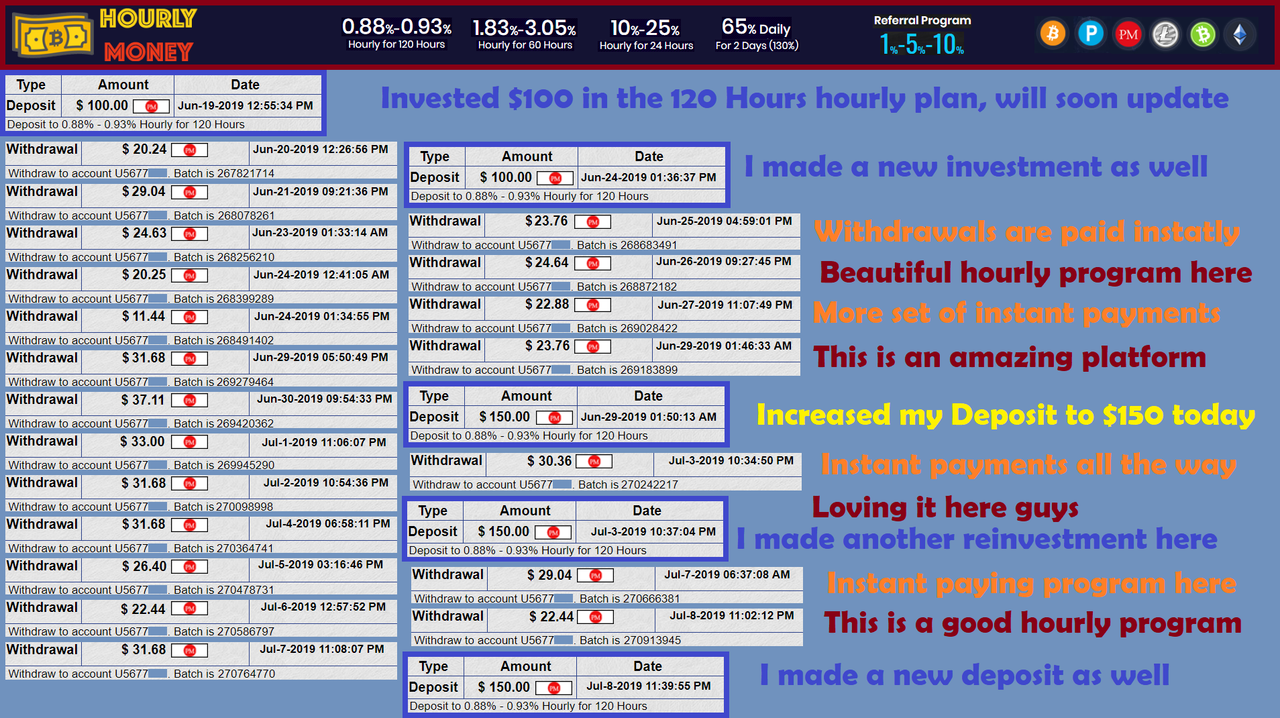Viewport: 1280px width, 718px height.
Task: Click the date 'Jul-8-2019 11:39:55 PM'
Action: pos(648,687)
